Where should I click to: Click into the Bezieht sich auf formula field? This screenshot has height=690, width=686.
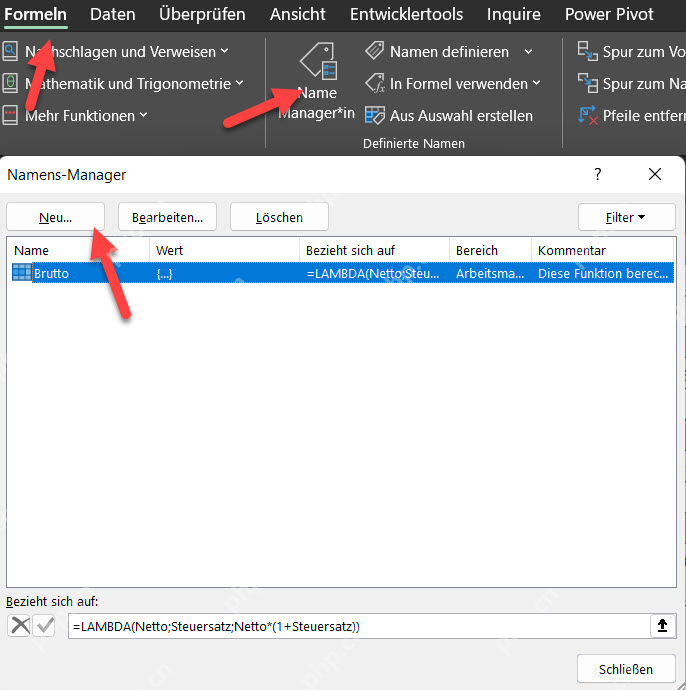click(x=359, y=626)
